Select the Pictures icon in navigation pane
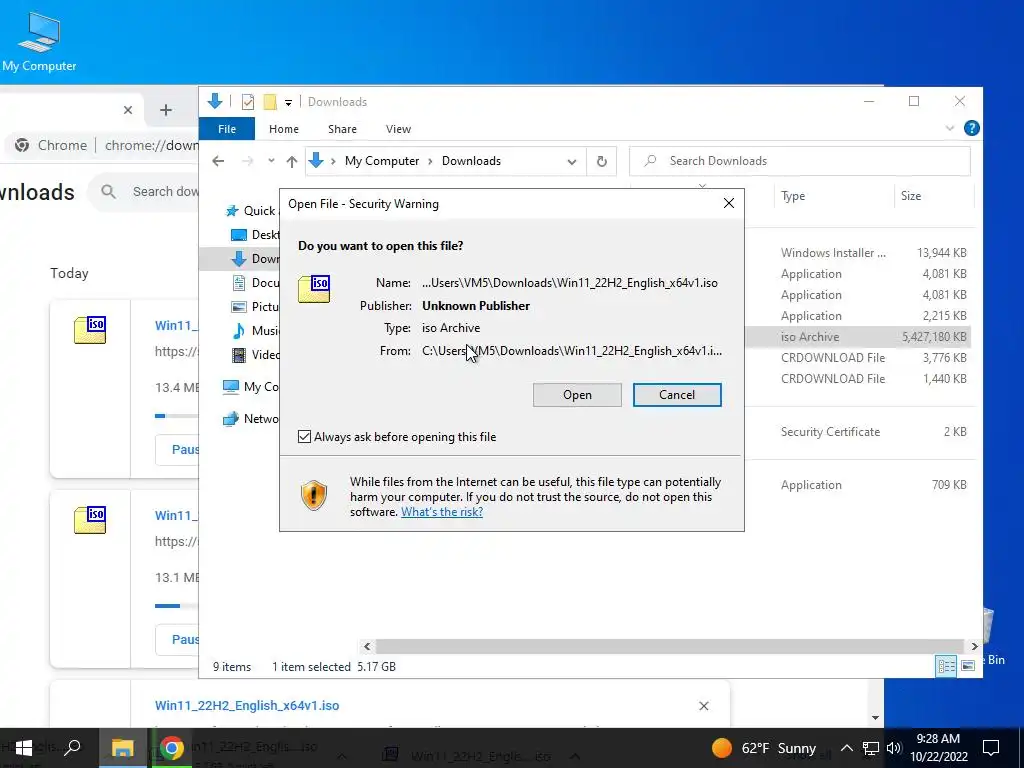The image size is (1024, 768). click(239, 306)
